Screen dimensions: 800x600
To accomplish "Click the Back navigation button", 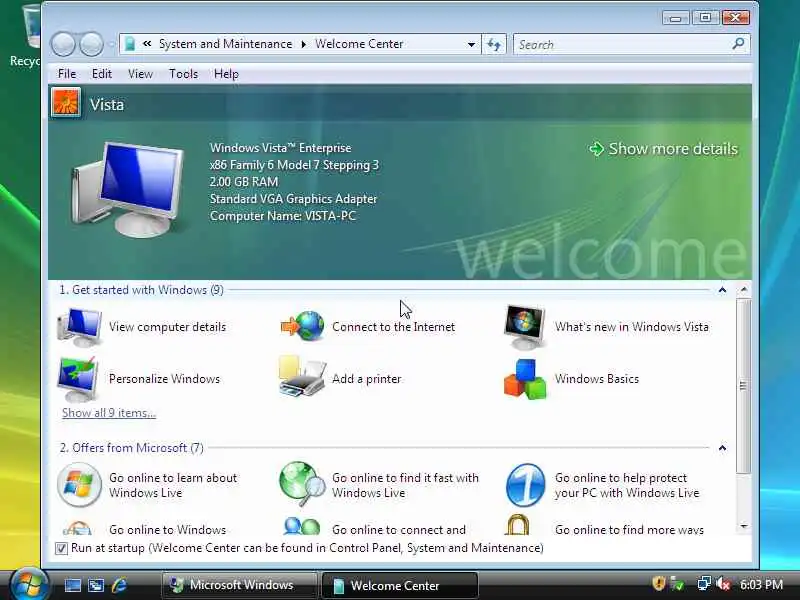I will [x=63, y=44].
